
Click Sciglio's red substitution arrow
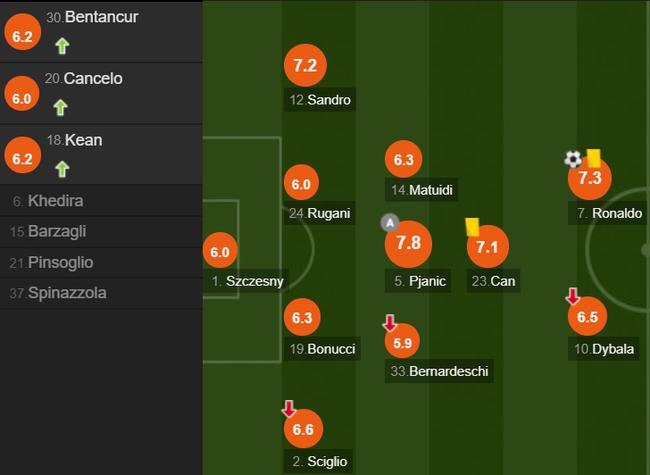(x=289, y=409)
